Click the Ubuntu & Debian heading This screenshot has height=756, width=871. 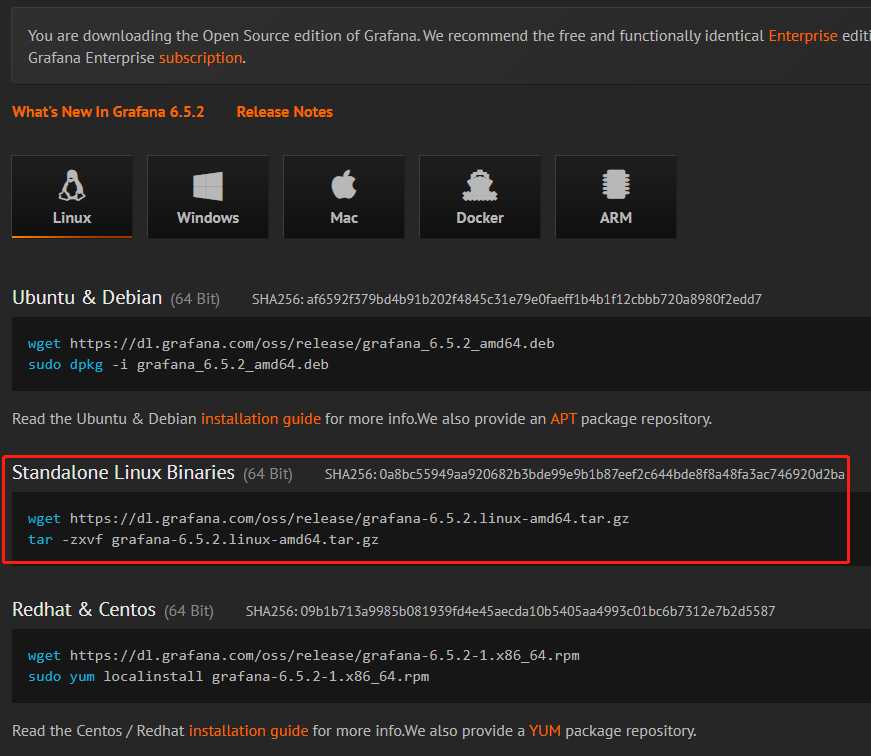click(87, 298)
